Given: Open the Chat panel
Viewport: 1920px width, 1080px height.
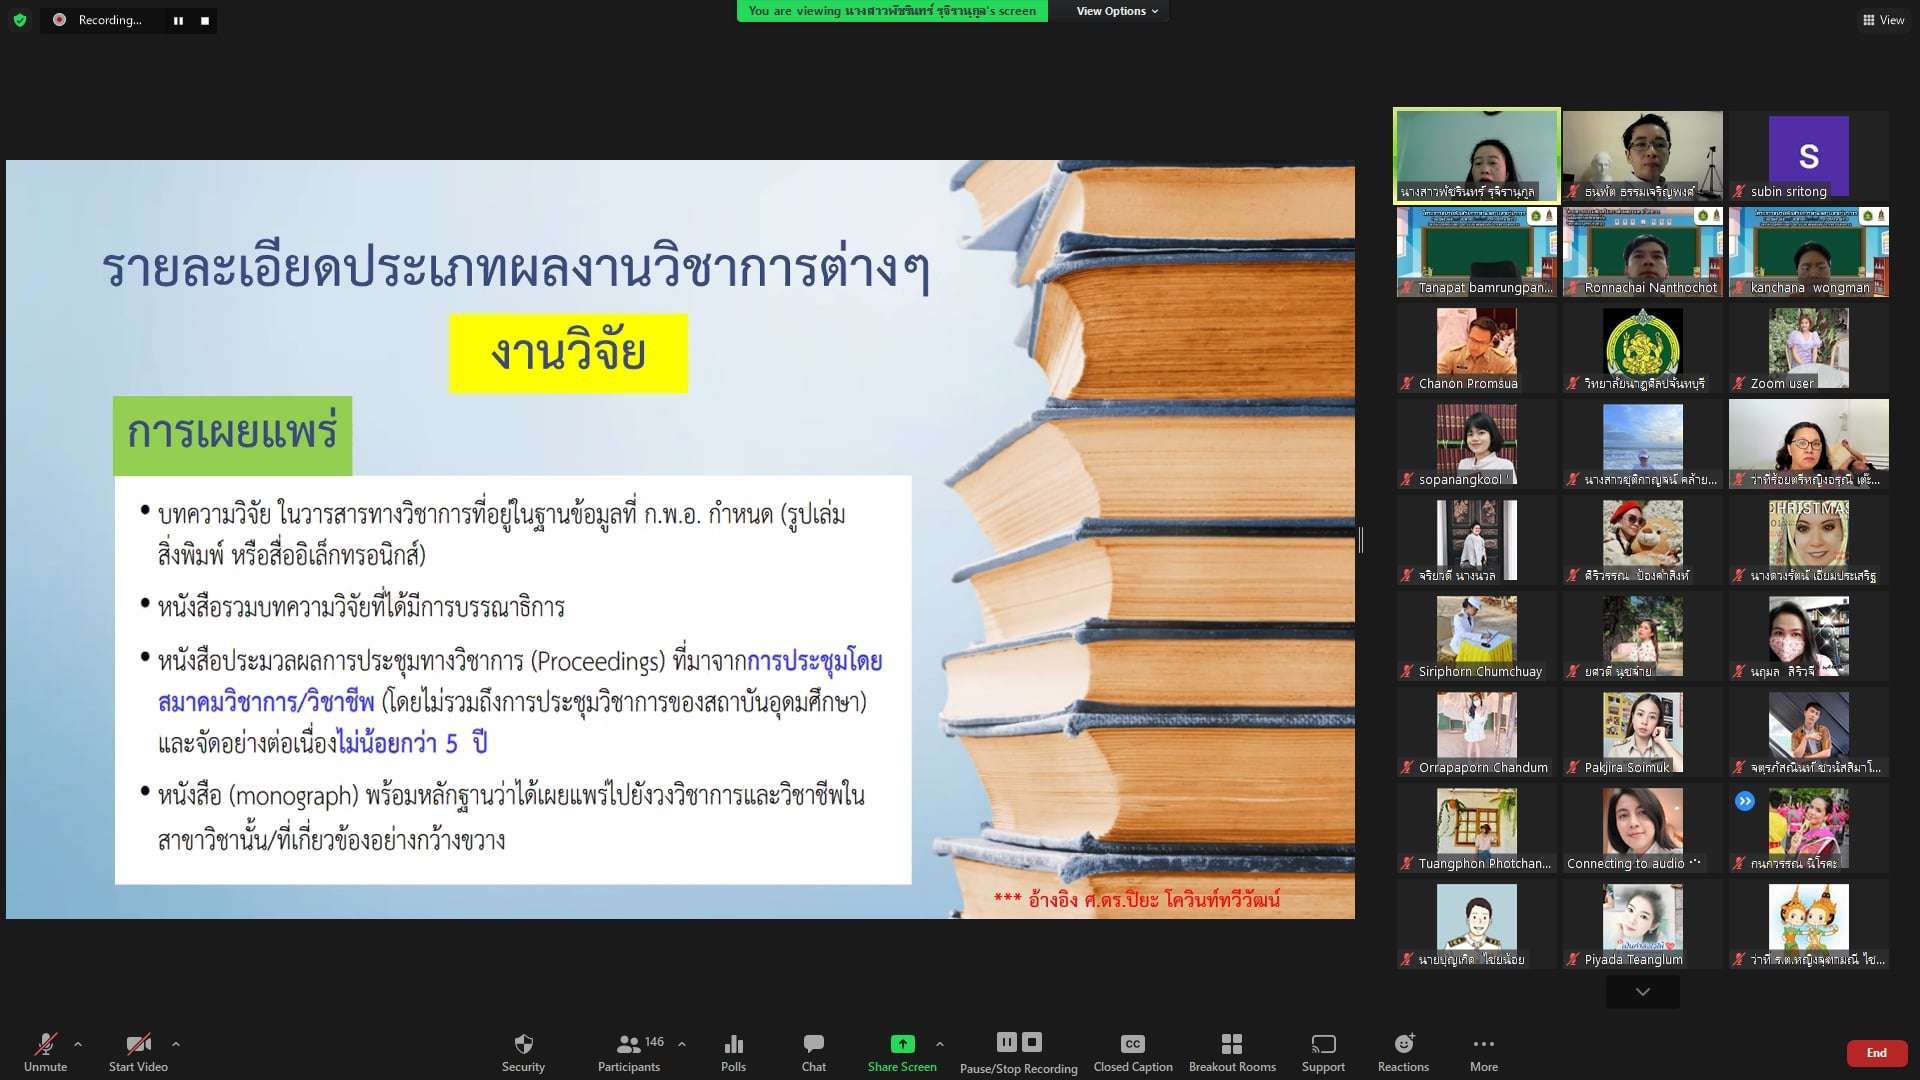Looking at the screenshot, I should point(813,1052).
